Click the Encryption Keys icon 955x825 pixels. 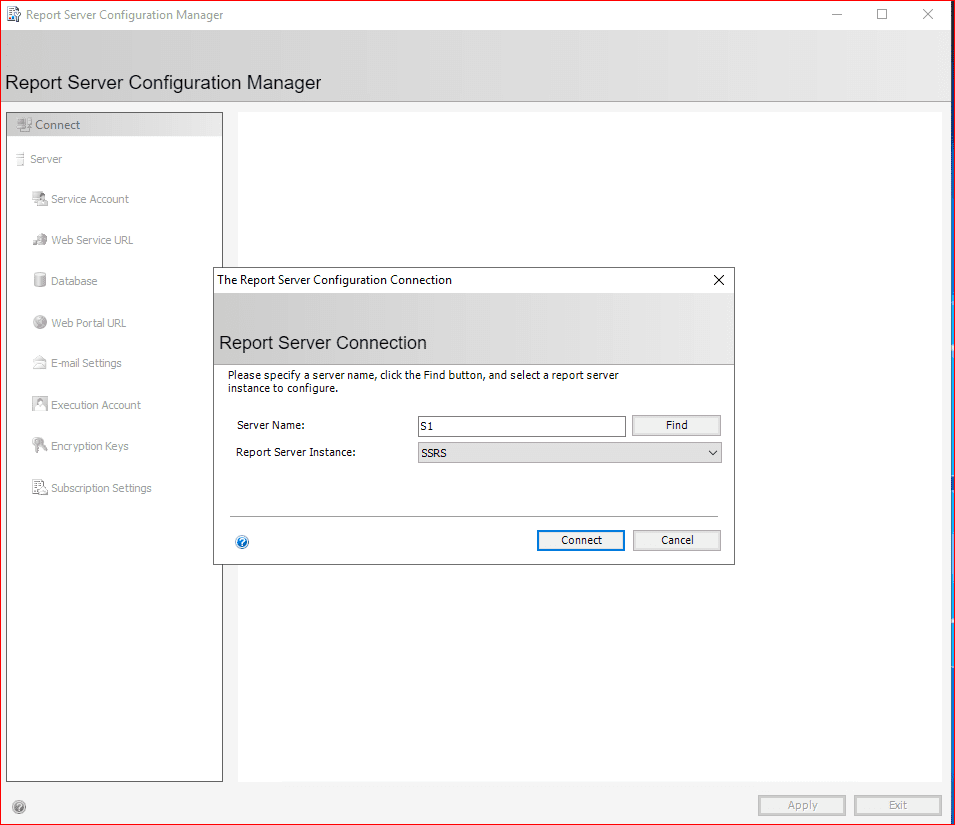pyautogui.click(x=40, y=446)
